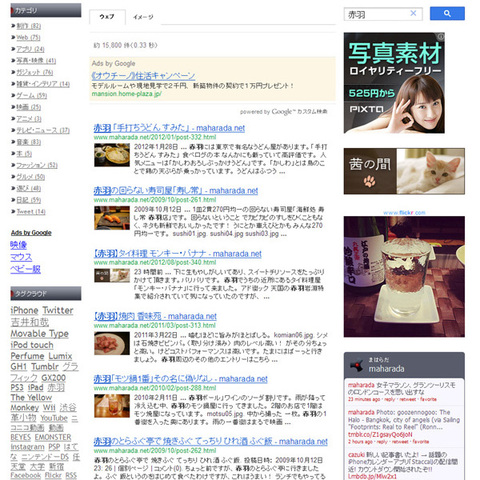Click the PIXTA 写真素材 banner ad
This screenshot has width=480, height=480.
[394, 83]
